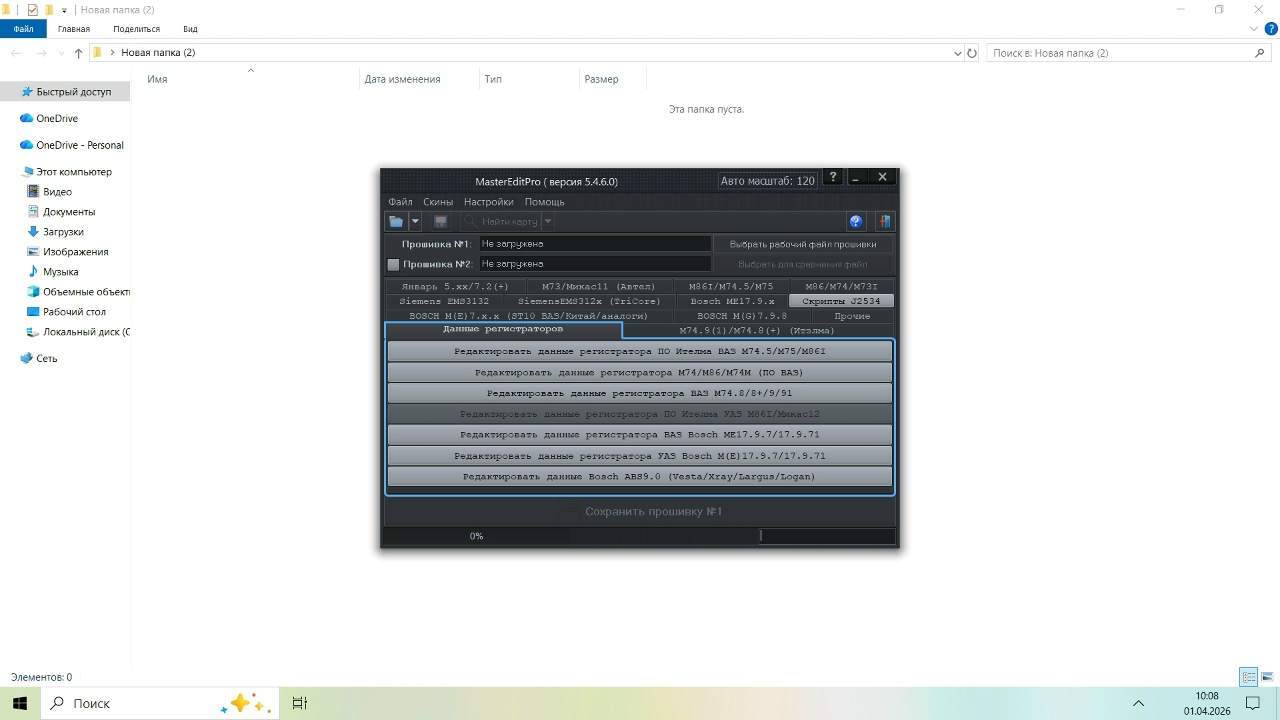Click the up arrow in Explorer navigation bar
The height and width of the screenshot is (720, 1280).
[x=78, y=53]
